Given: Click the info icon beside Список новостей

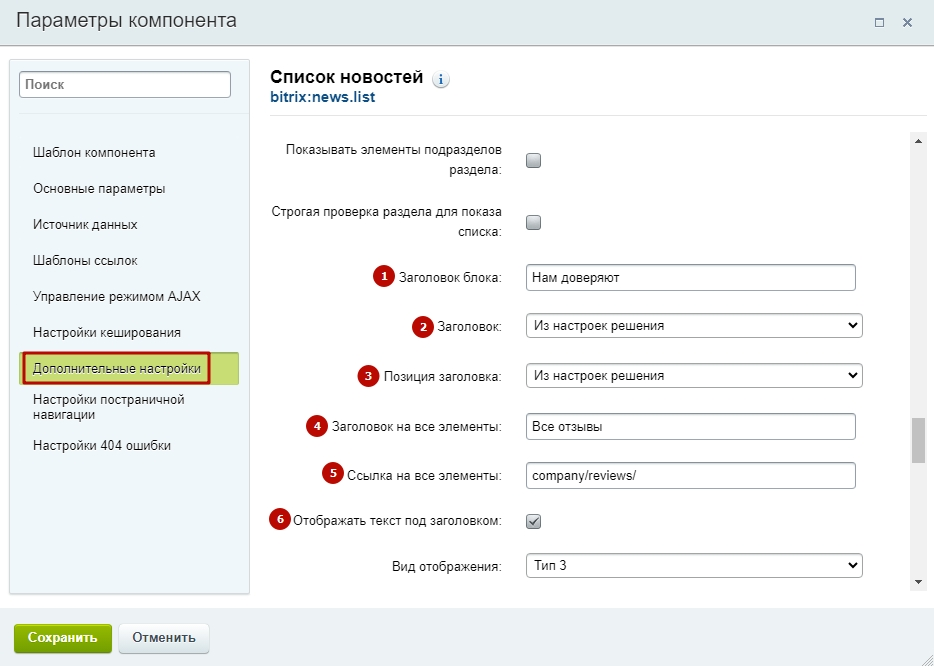Looking at the screenshot, I should pyautogui.click(x=441, y=79).
